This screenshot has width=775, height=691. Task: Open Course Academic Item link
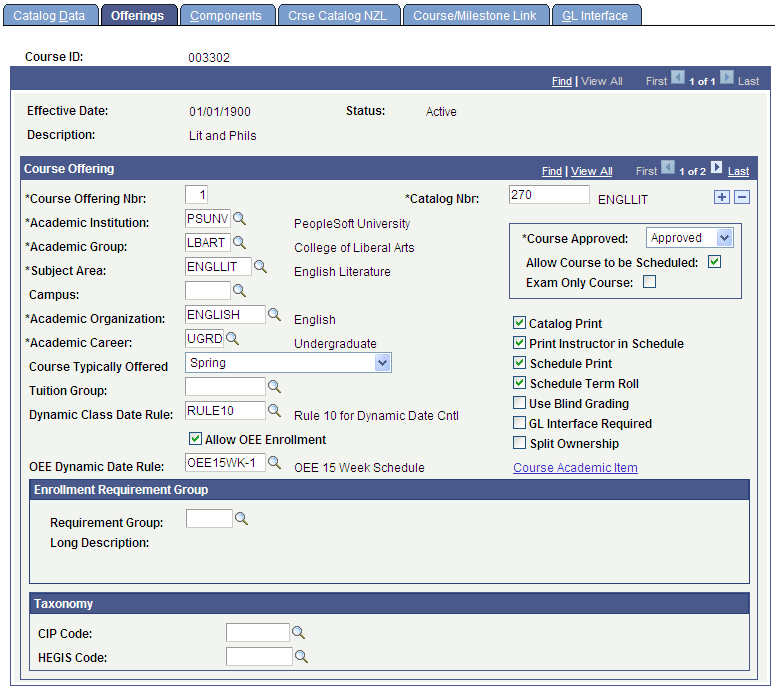575,467
